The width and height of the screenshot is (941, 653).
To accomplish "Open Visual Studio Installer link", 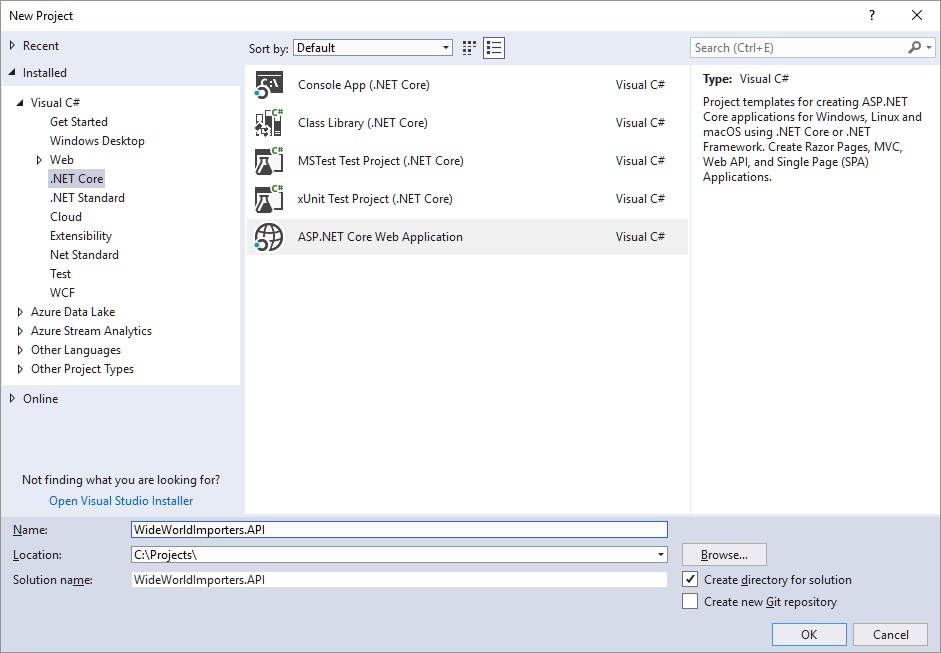I will pyautogui.click(x=121, y=501).
